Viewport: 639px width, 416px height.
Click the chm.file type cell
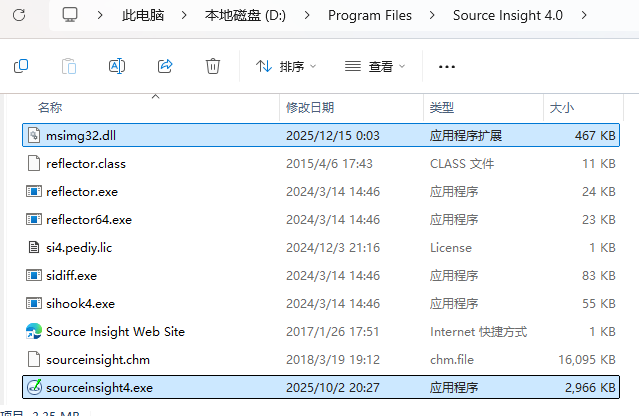point(452,359)
